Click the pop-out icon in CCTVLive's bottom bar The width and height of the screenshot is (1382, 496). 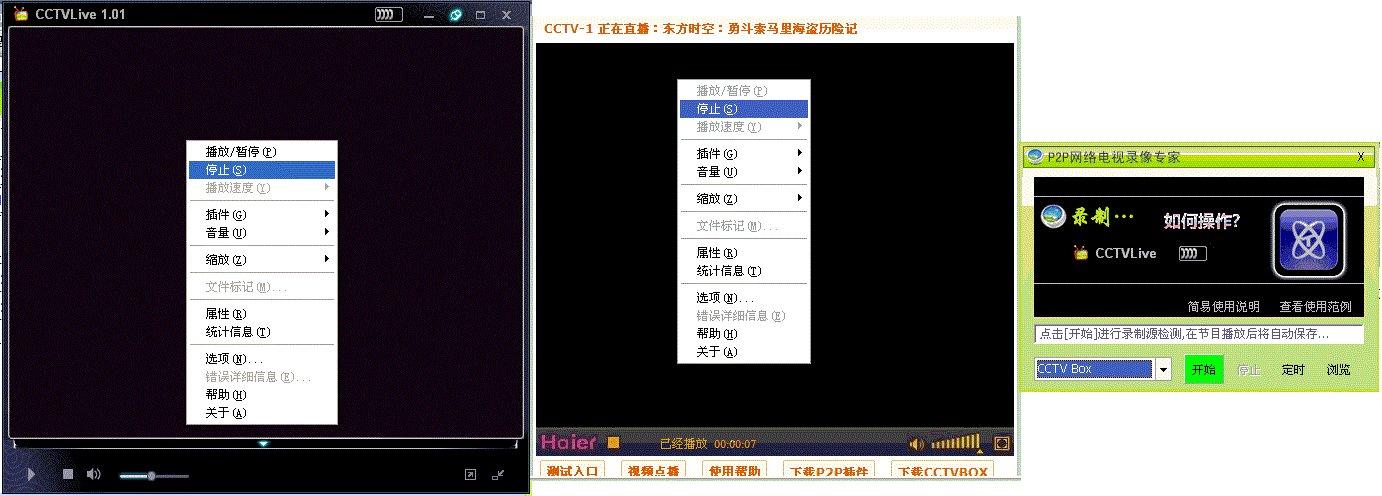471,475
